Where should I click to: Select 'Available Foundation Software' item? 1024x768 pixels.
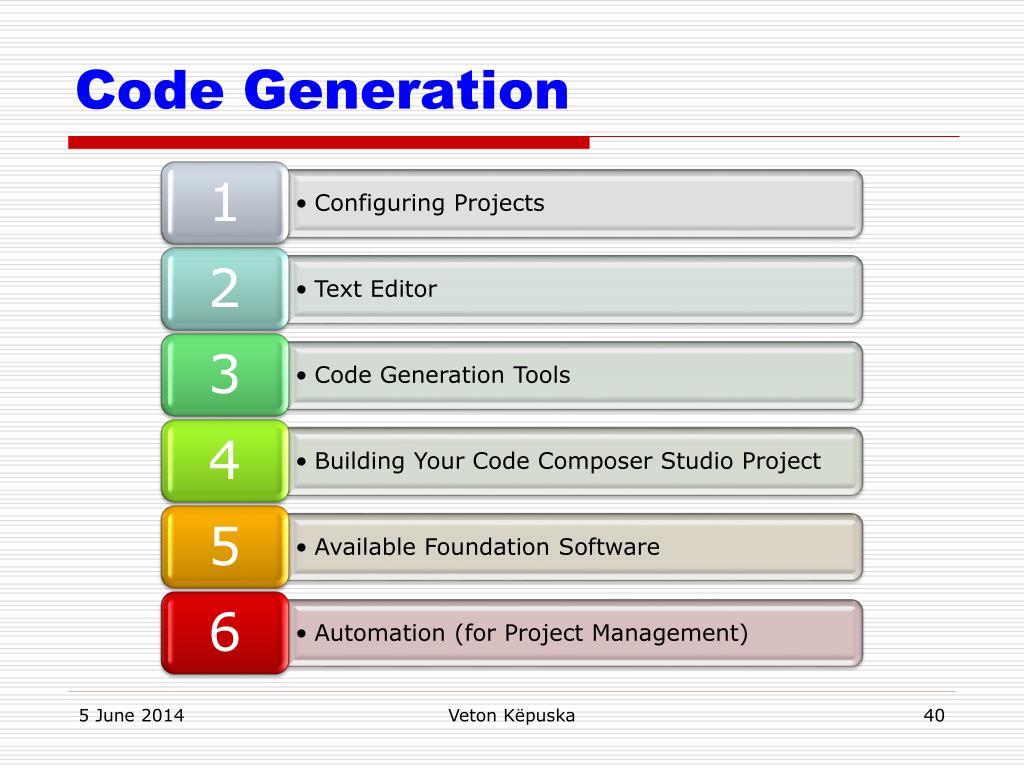575,547
